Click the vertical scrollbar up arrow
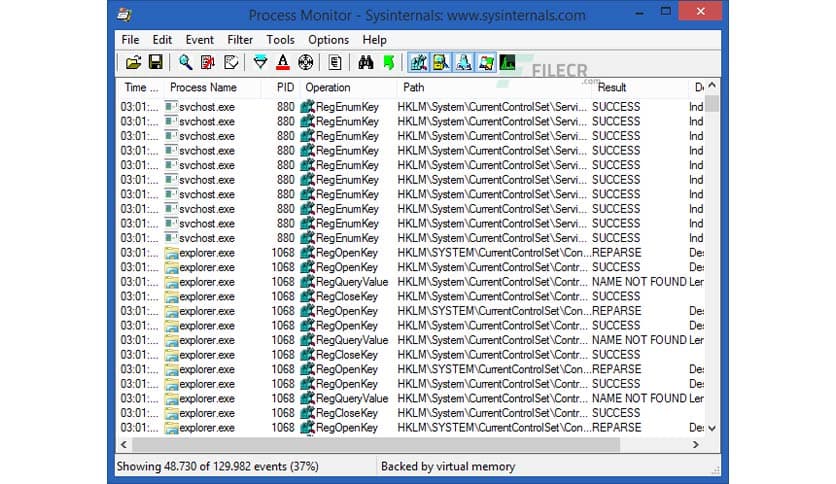The image size is (836, 484). [x=712, y=85]
